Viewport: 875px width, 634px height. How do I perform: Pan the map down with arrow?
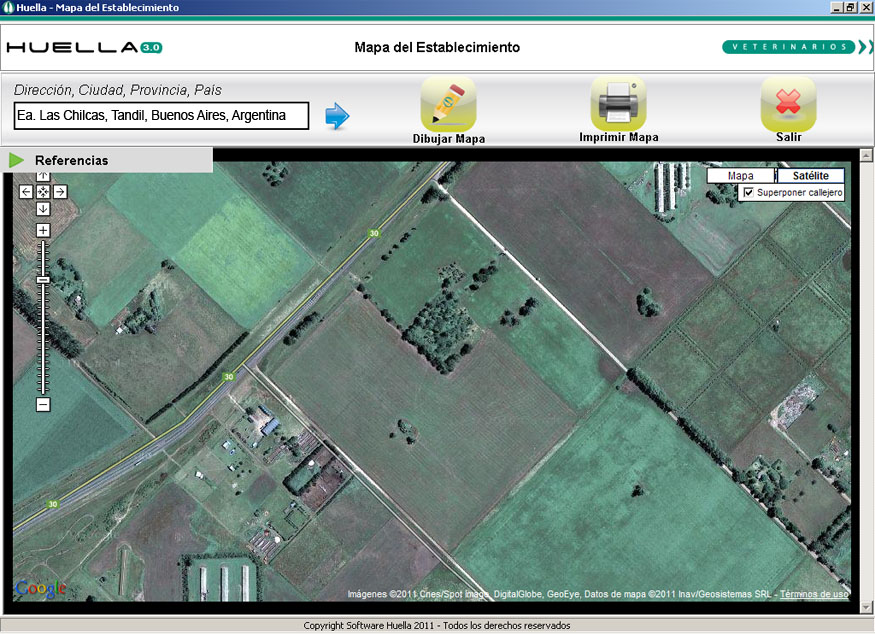point(43,209)
